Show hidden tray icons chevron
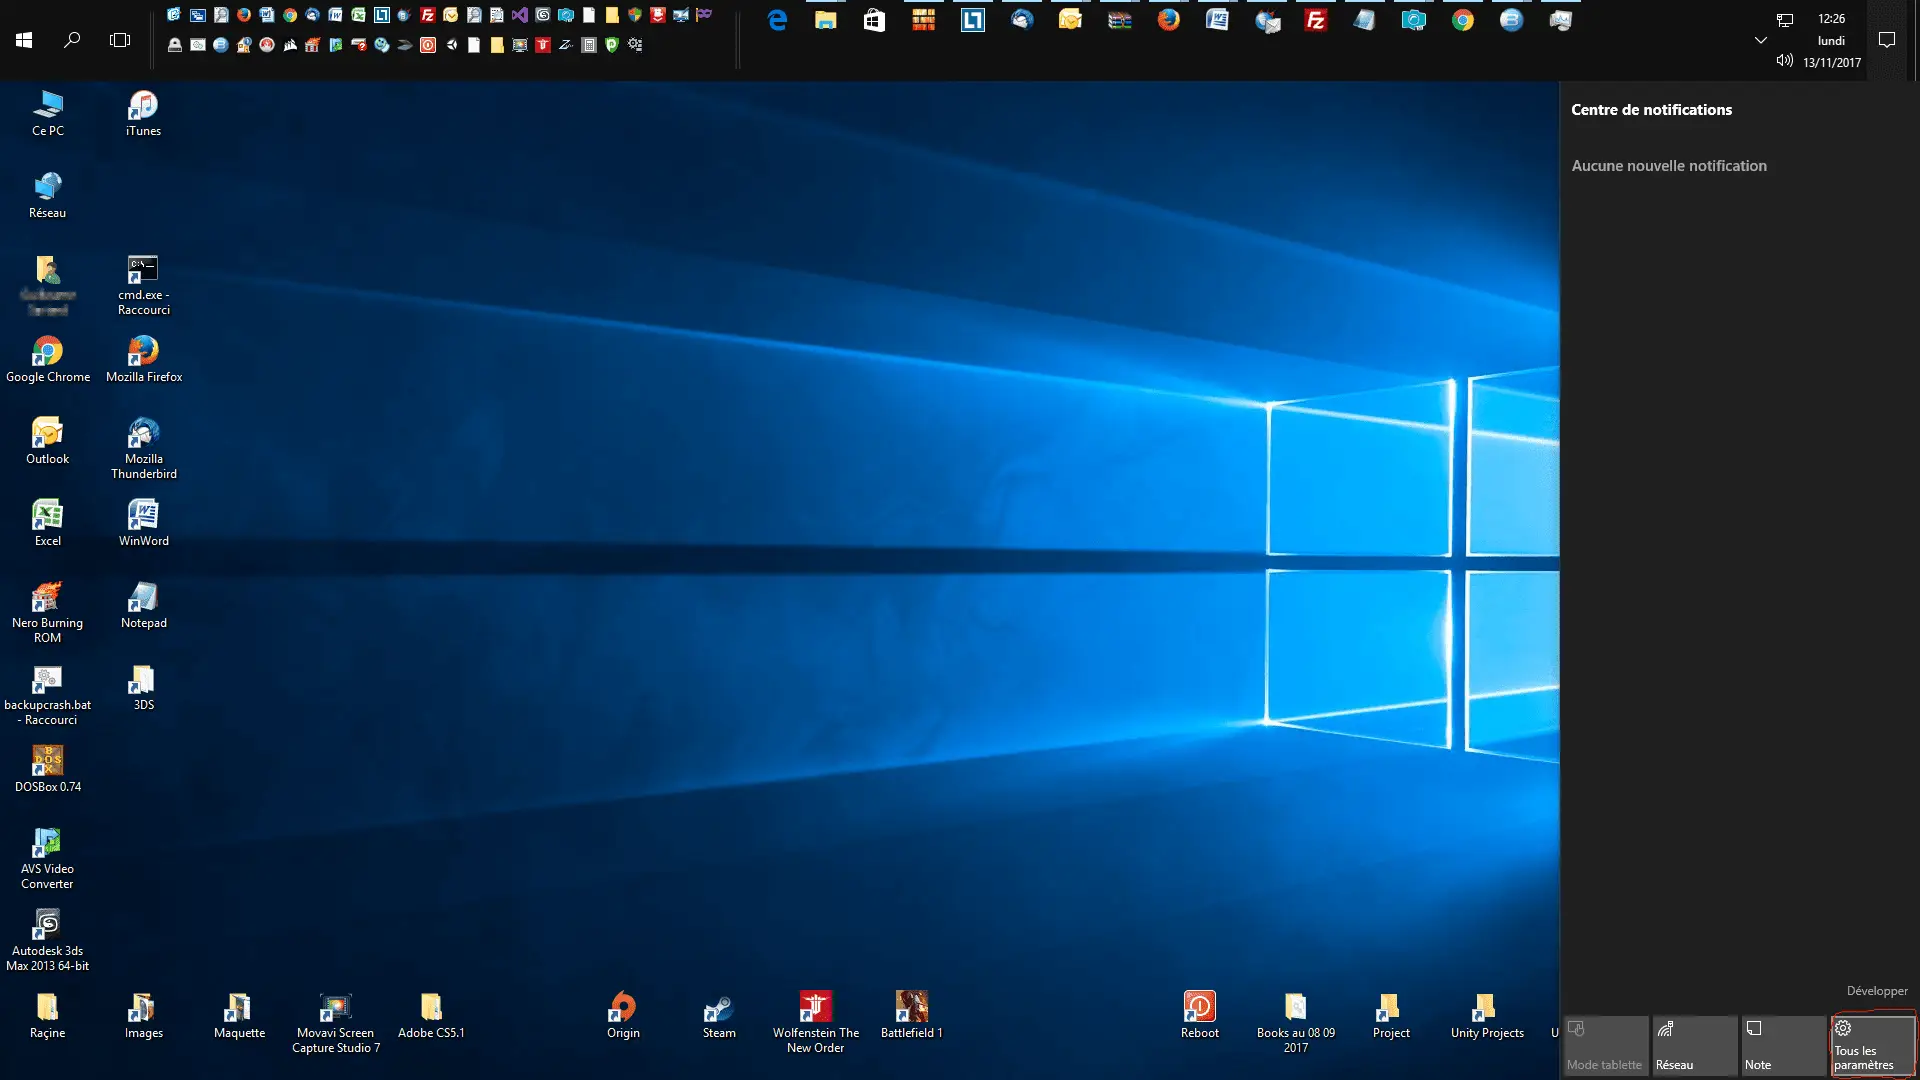1920x1080 pixels. pos(1761,41)
